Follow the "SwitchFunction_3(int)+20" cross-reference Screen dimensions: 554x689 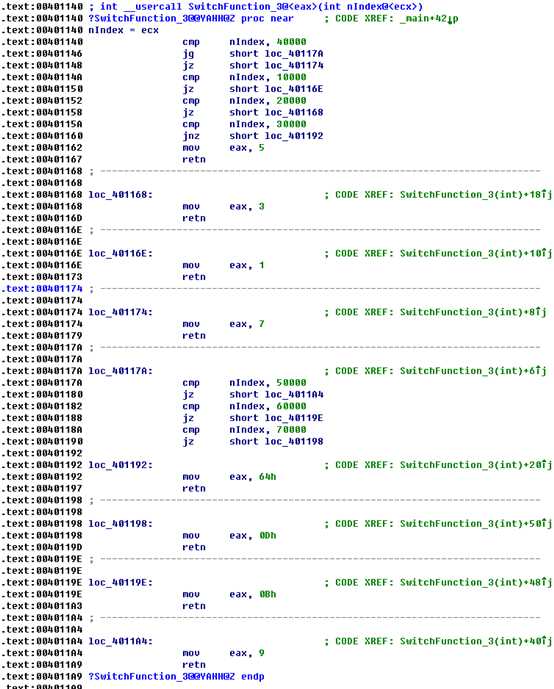pos(475,465)
